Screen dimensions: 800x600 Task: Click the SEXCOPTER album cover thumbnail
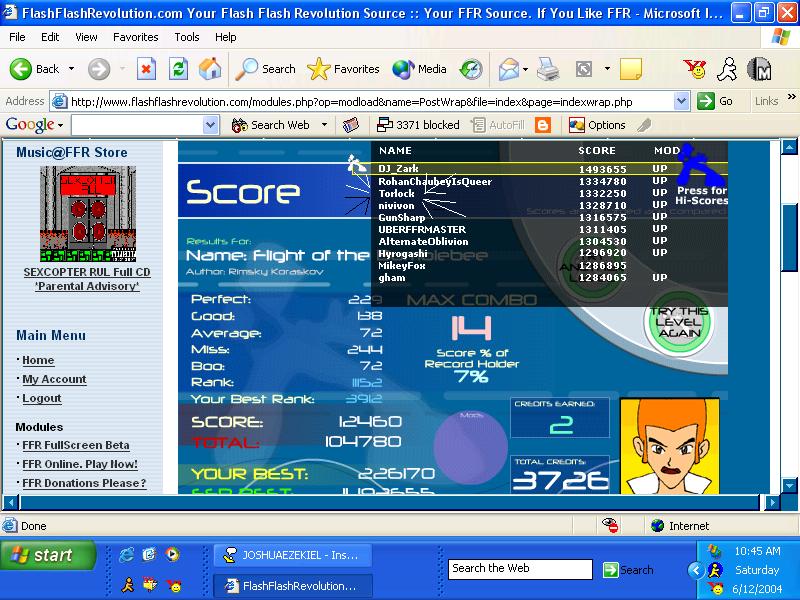click(x=88, y=214)
